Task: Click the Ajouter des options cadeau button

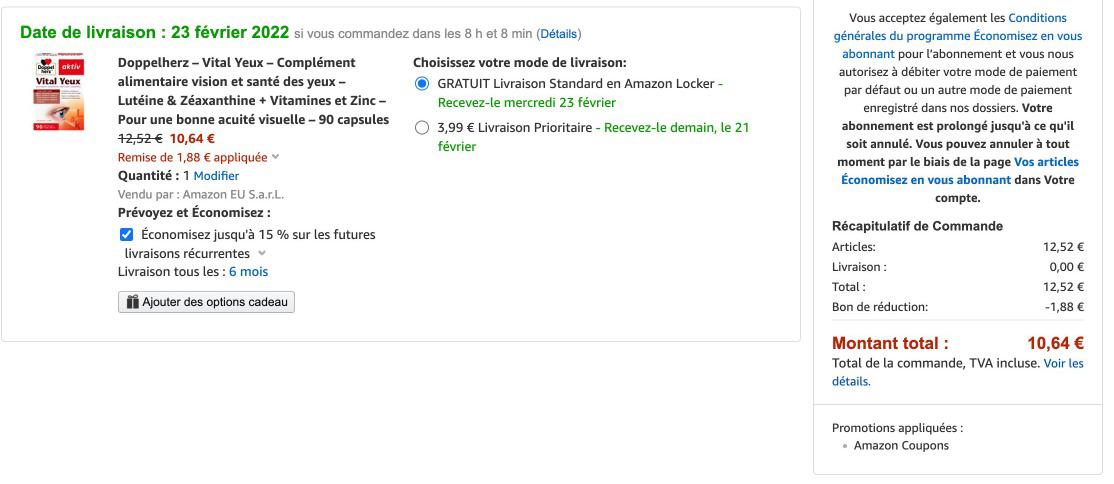Action: [206, 302]
